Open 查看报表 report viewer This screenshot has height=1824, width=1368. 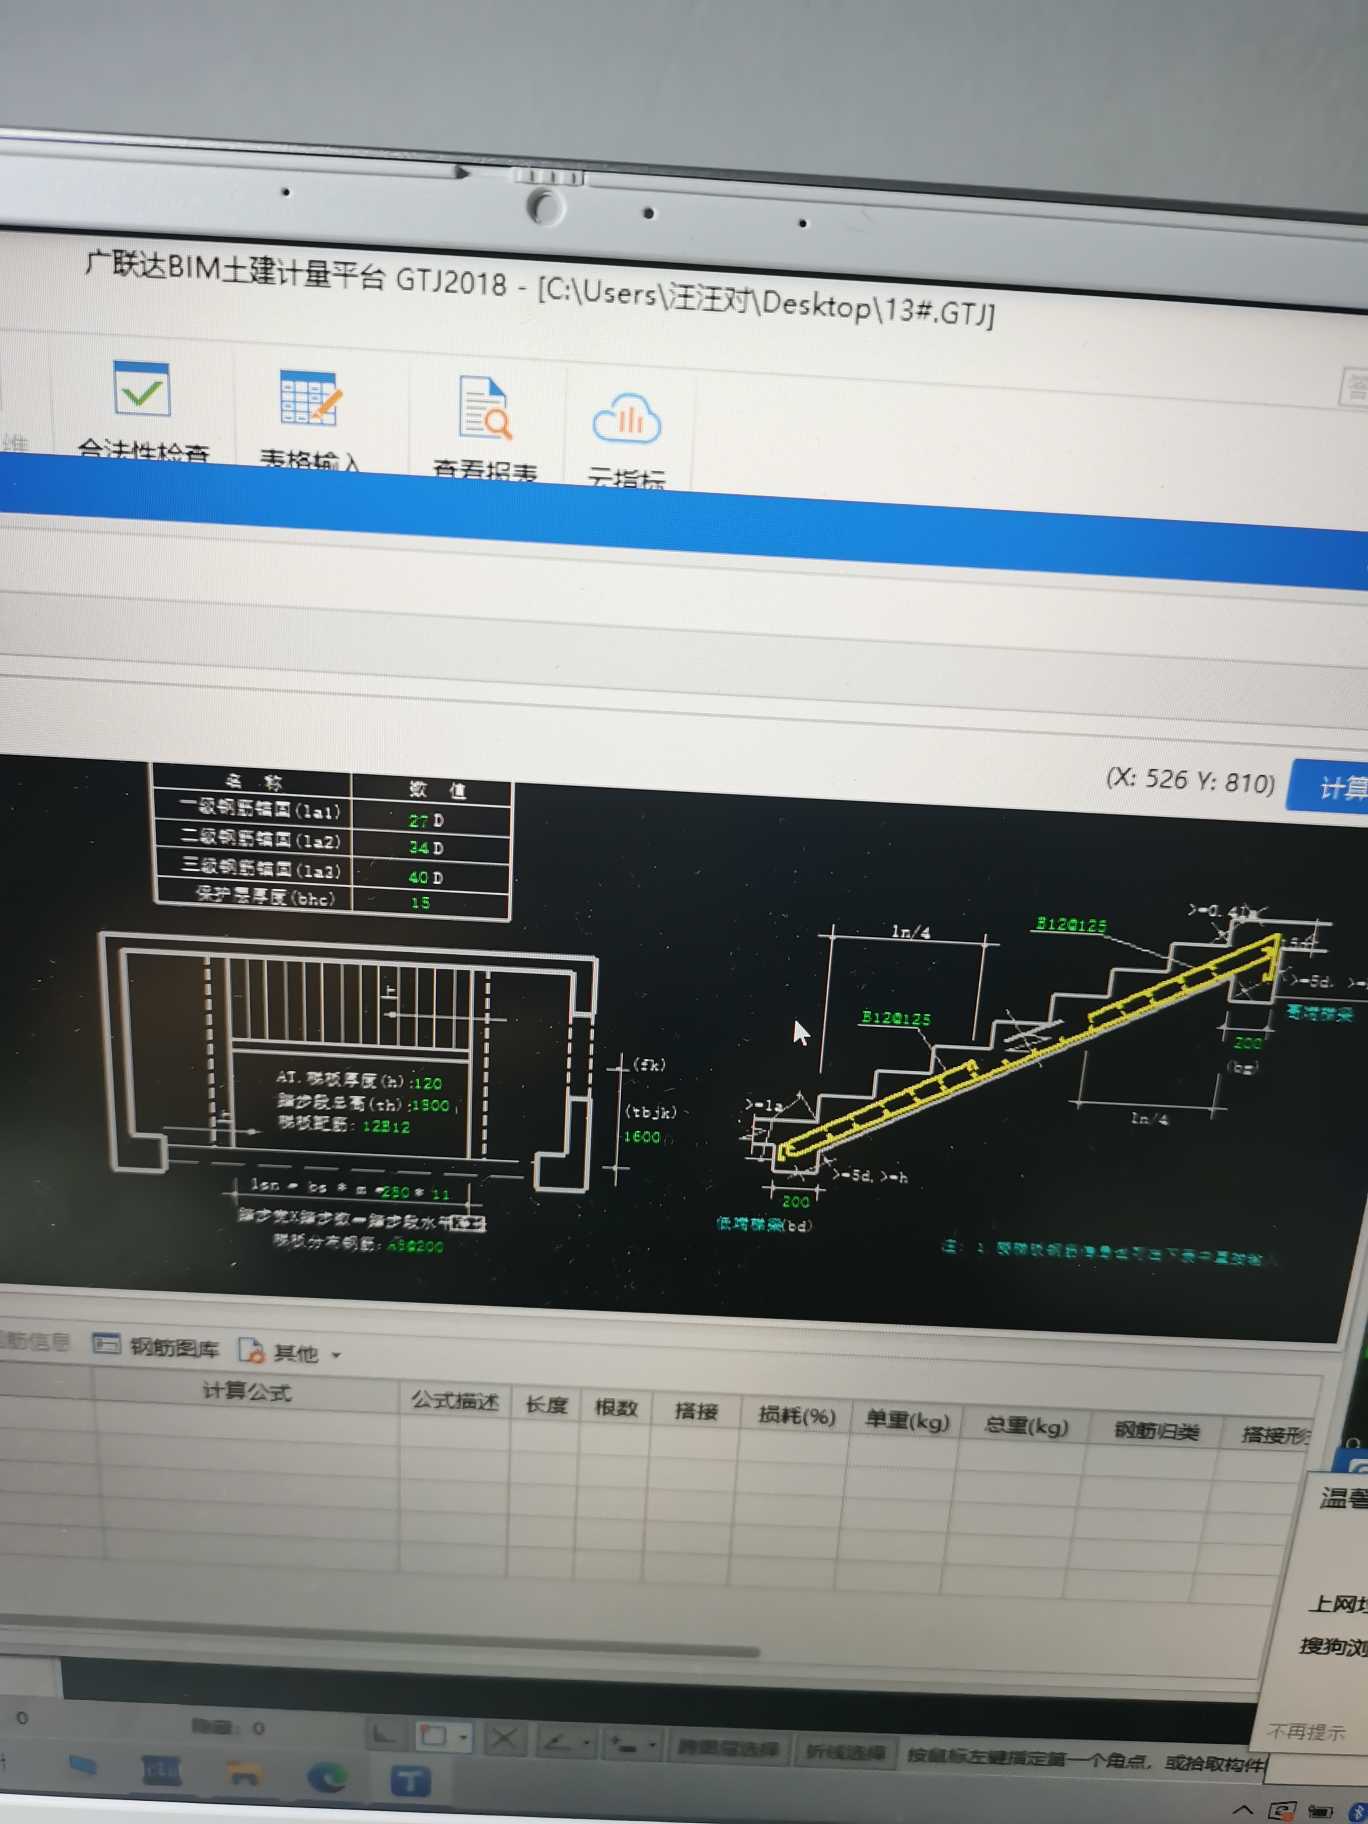pyautogui.click(x=486, y=428)
